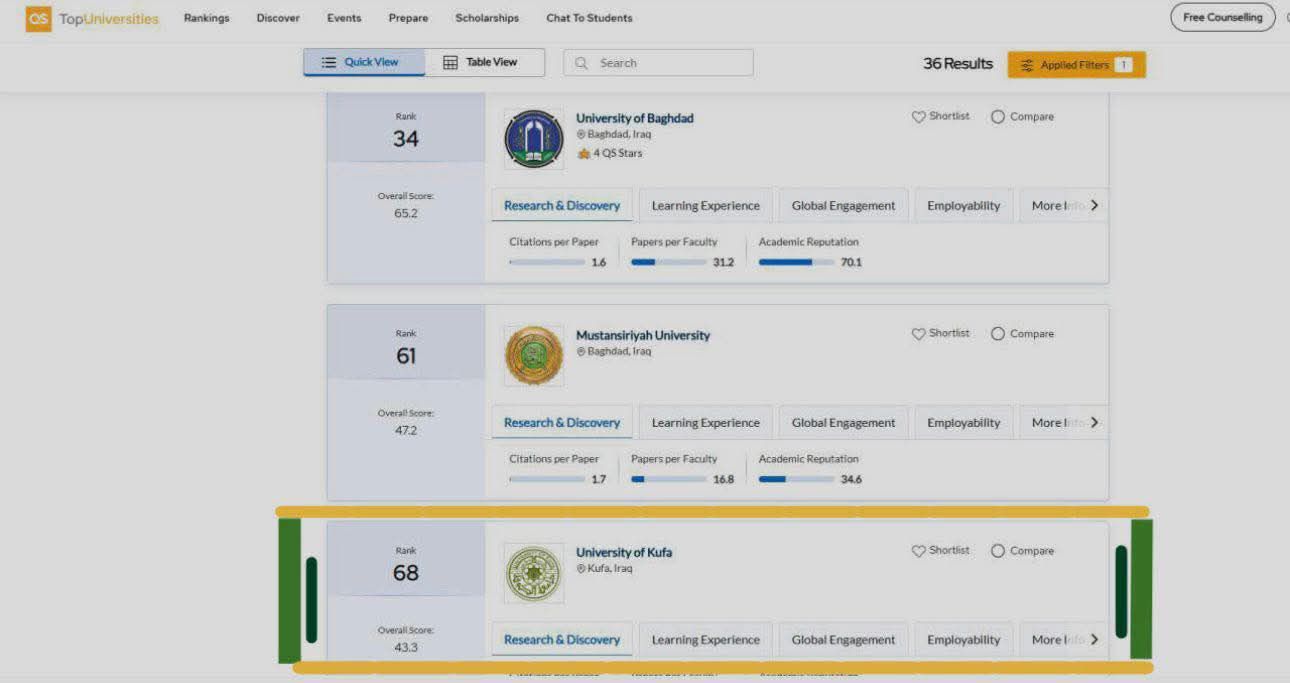Open Learning Experience tab for University of Baghdad

[705, 206]
